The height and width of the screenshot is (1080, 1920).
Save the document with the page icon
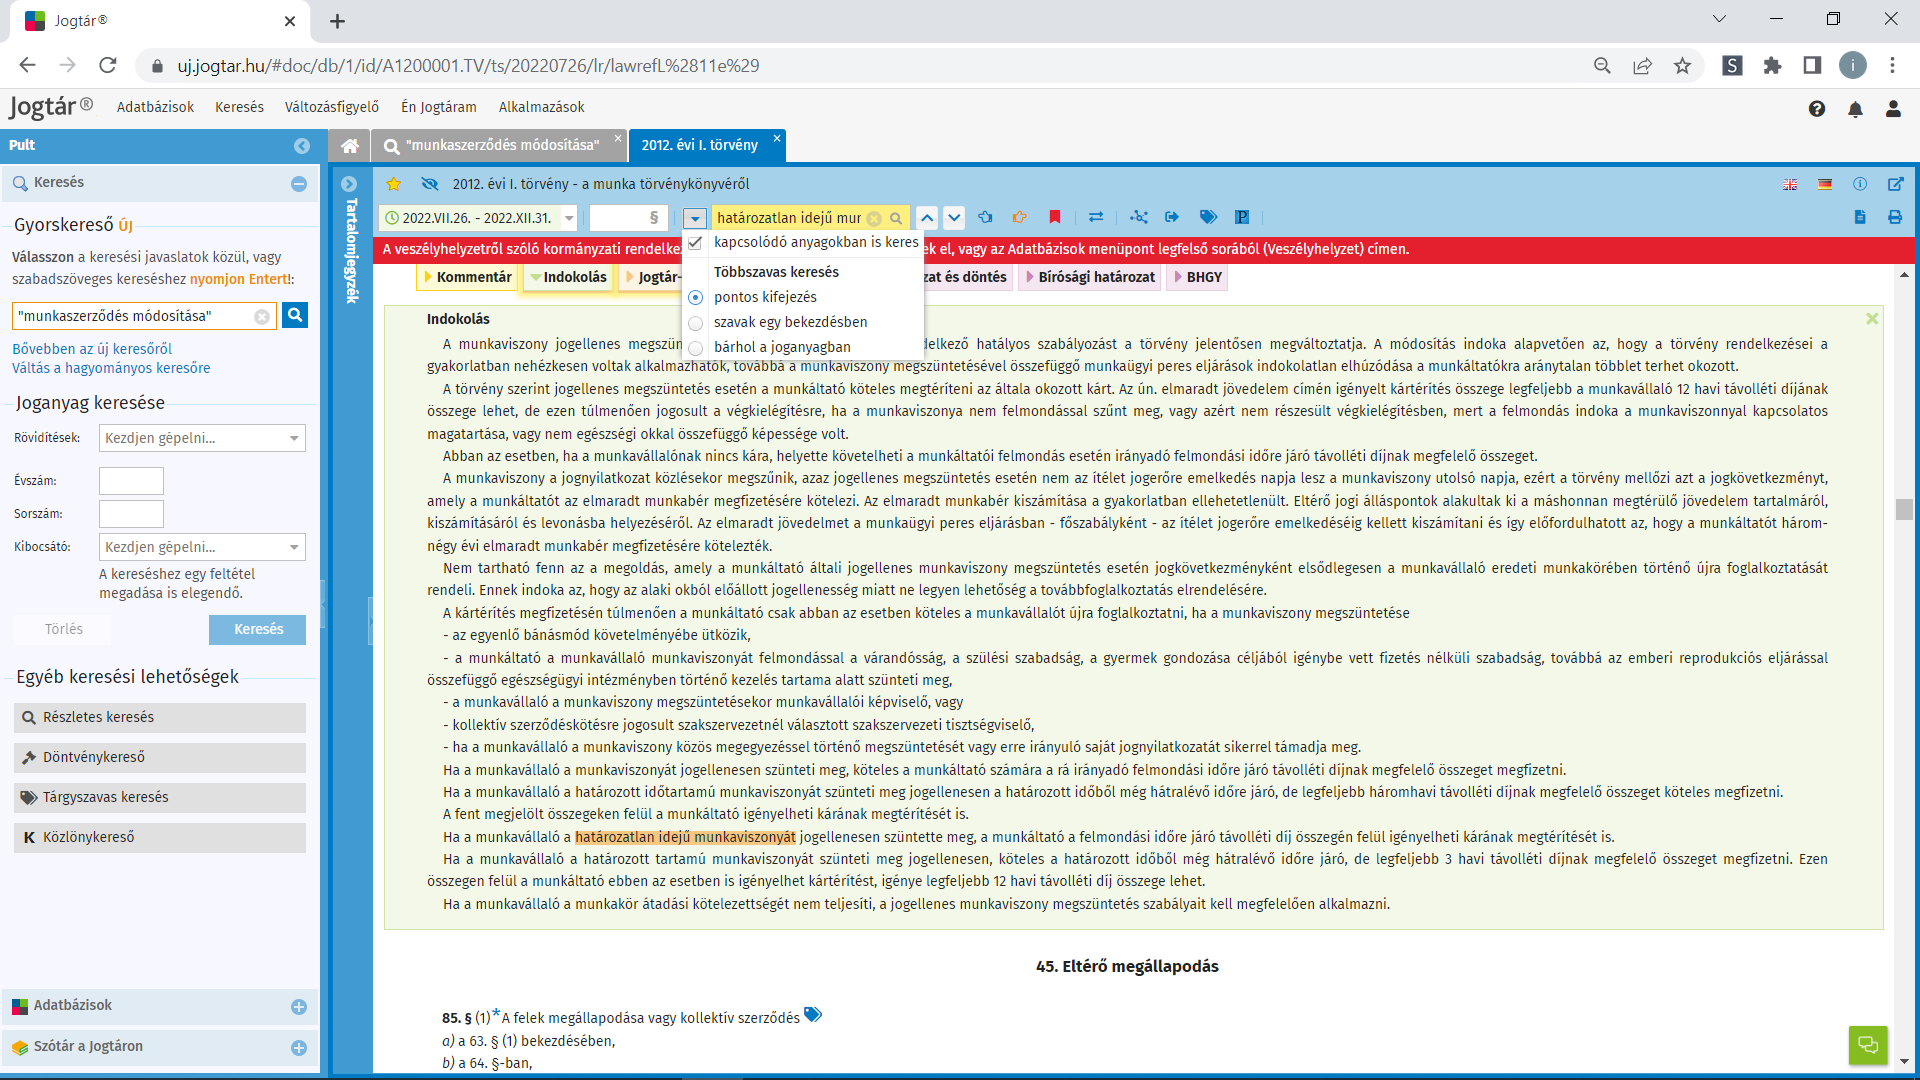tap(1860, 217)
